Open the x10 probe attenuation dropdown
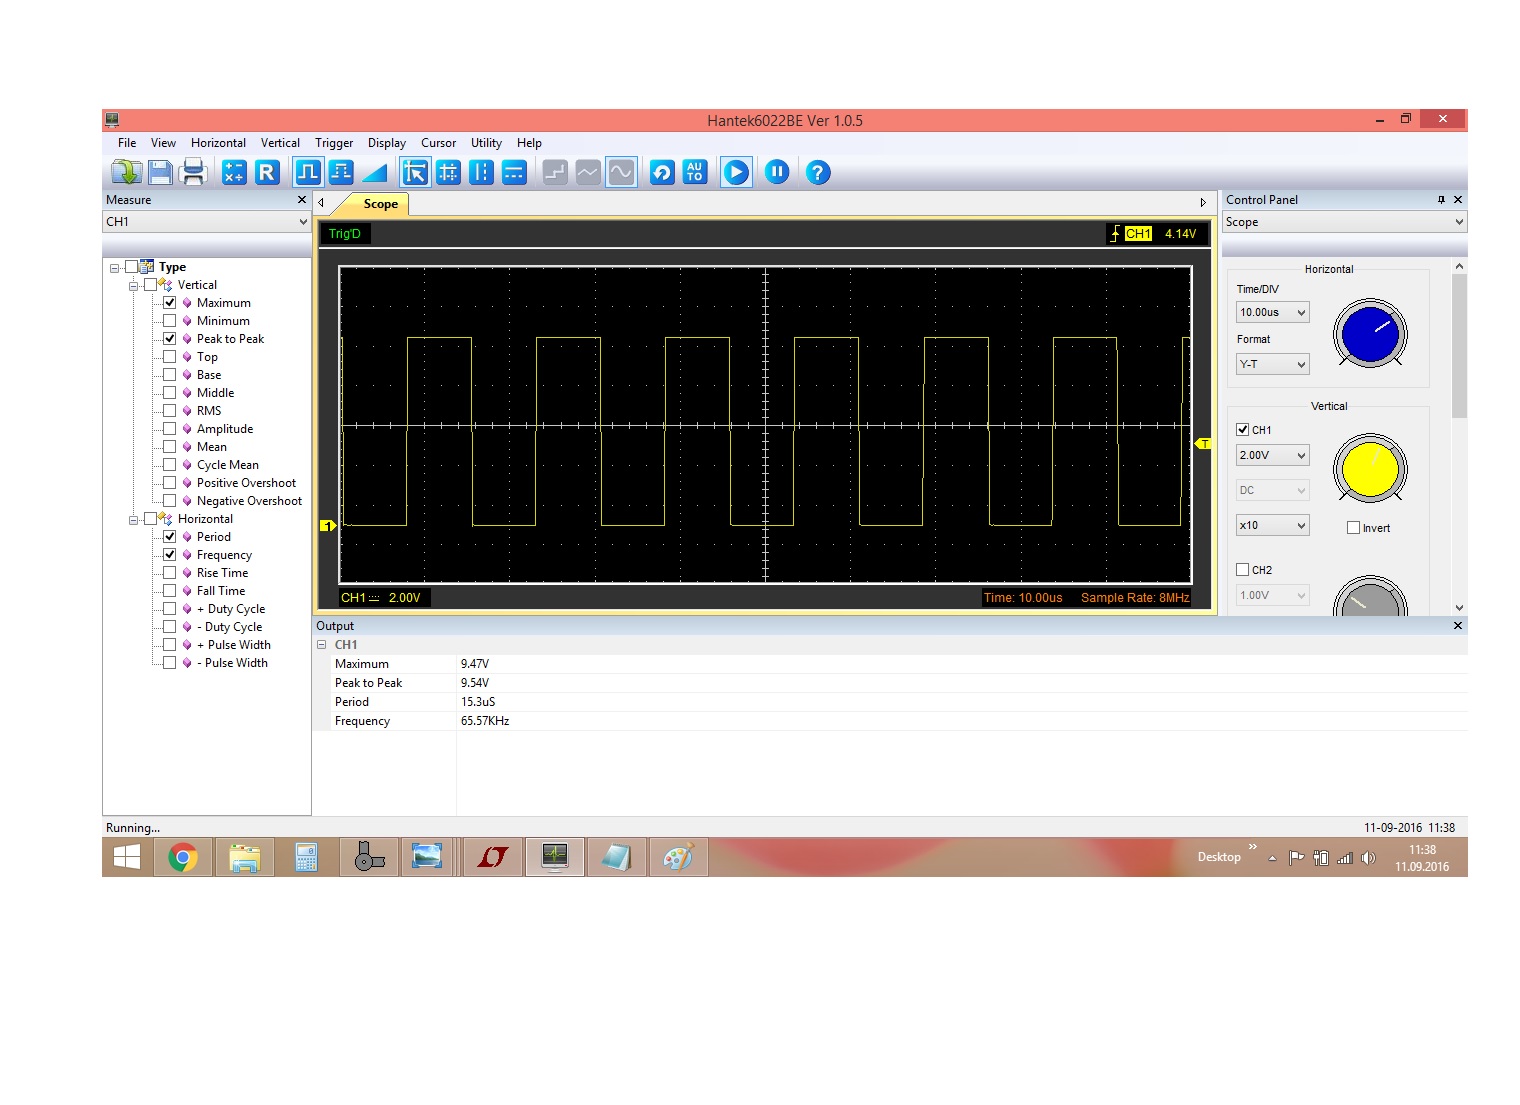 [x=1272, y=526]
